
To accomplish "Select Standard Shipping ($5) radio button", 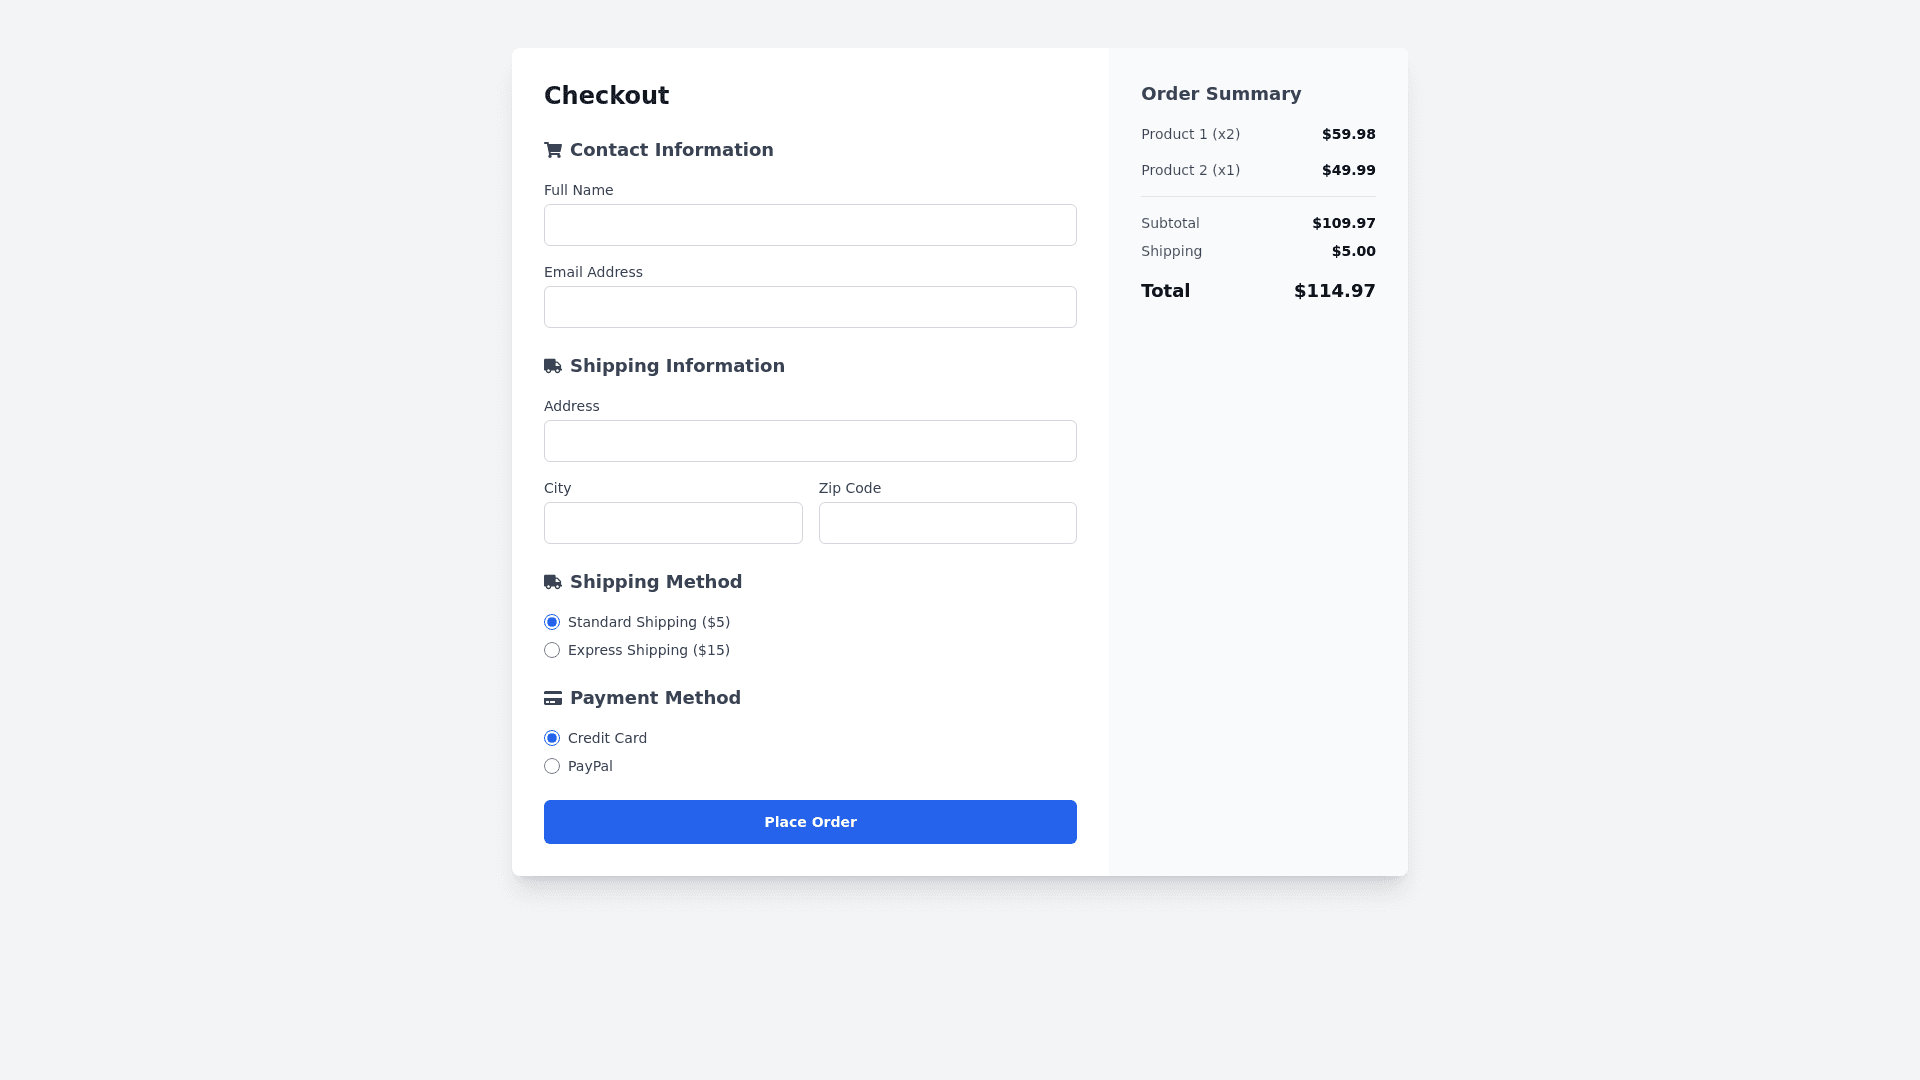I will (552, 622).
